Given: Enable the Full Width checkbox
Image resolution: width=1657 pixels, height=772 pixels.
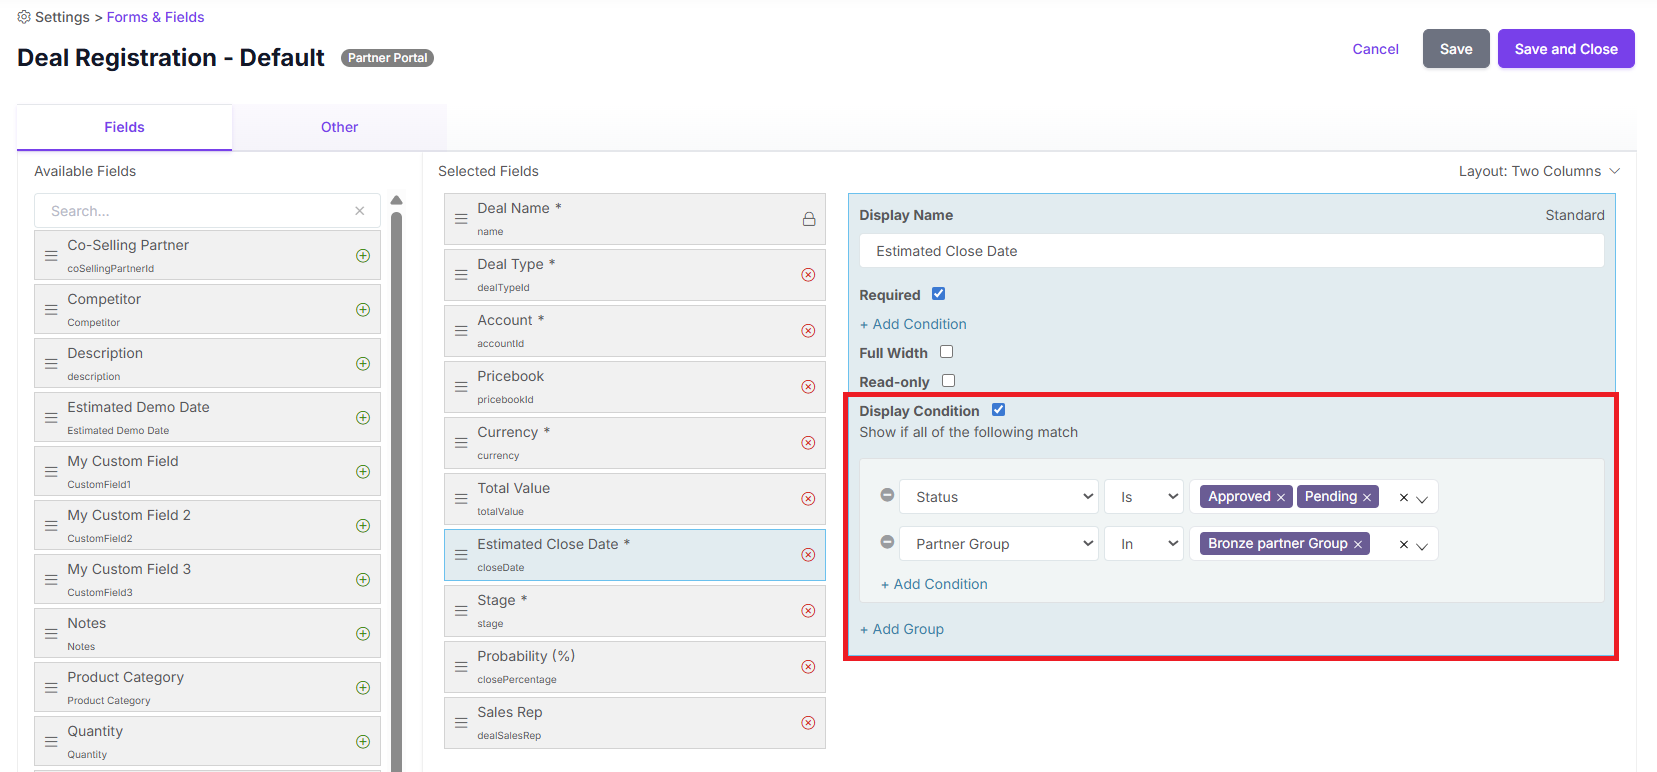Looking at the screenshot, I should [946, 352].
